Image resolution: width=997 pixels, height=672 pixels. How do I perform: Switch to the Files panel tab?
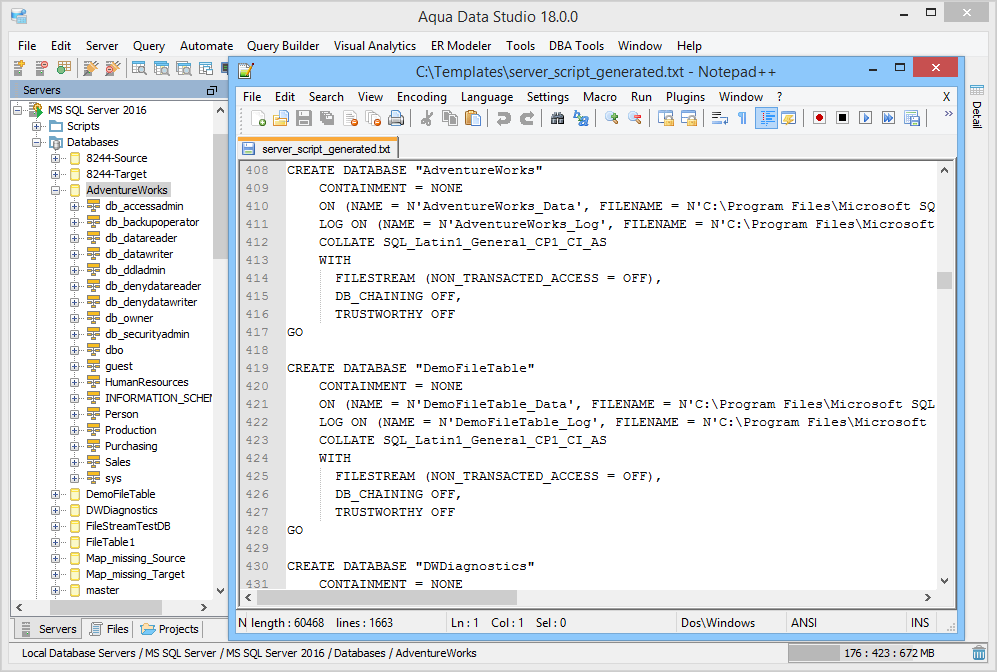coord(109,629)
